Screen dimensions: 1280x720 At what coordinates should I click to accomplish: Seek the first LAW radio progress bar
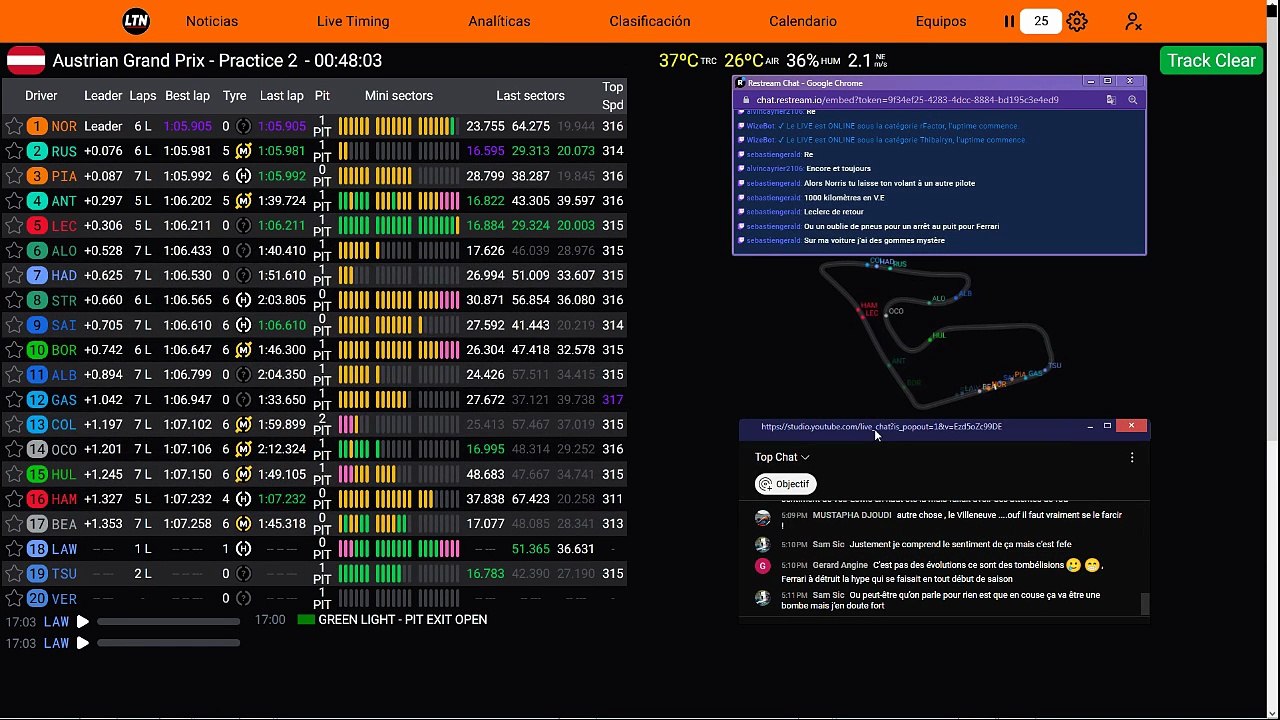[169, 622]
